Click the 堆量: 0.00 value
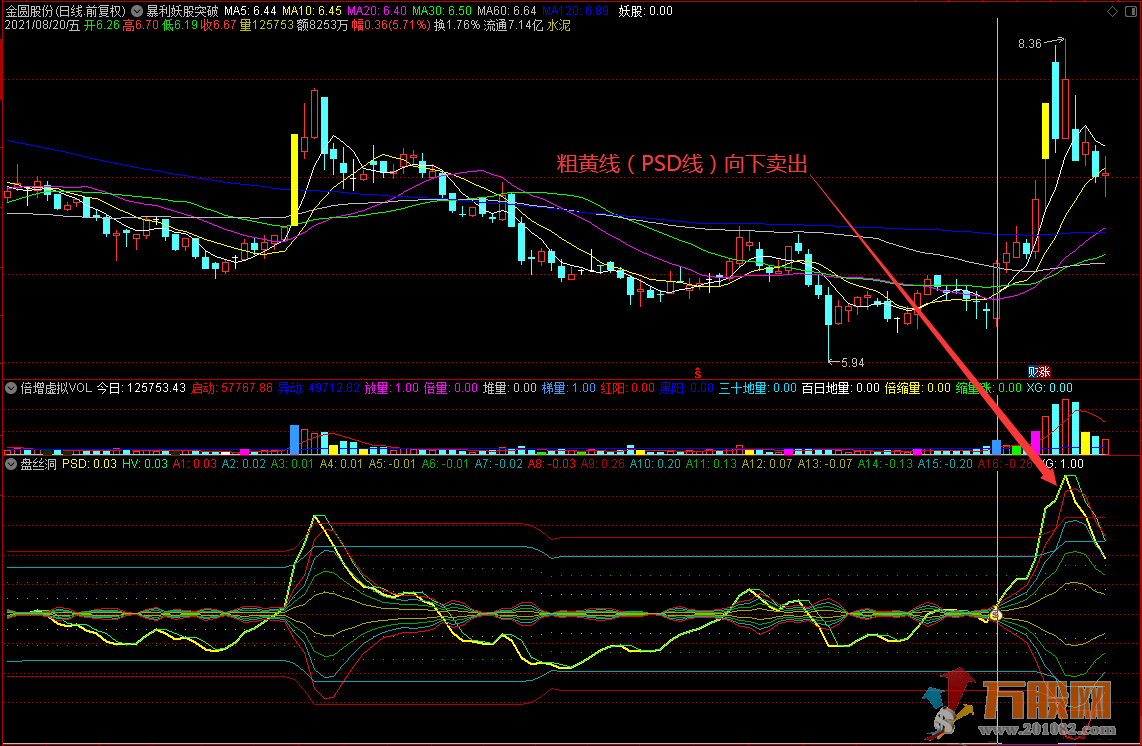Image resolution: width=1142 pixels, height=746 pixels. coord(510,388)
